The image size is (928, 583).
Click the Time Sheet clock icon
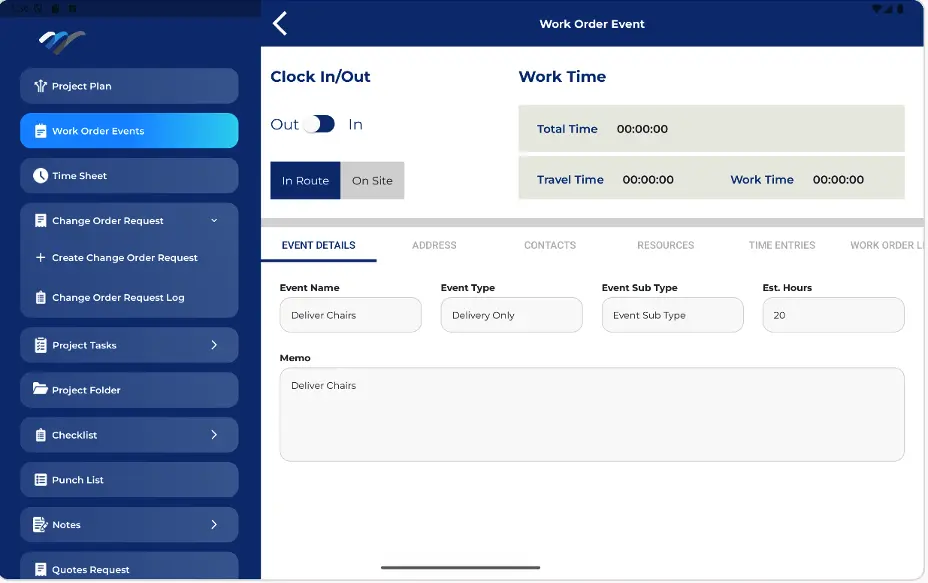(x=40, y=176)
